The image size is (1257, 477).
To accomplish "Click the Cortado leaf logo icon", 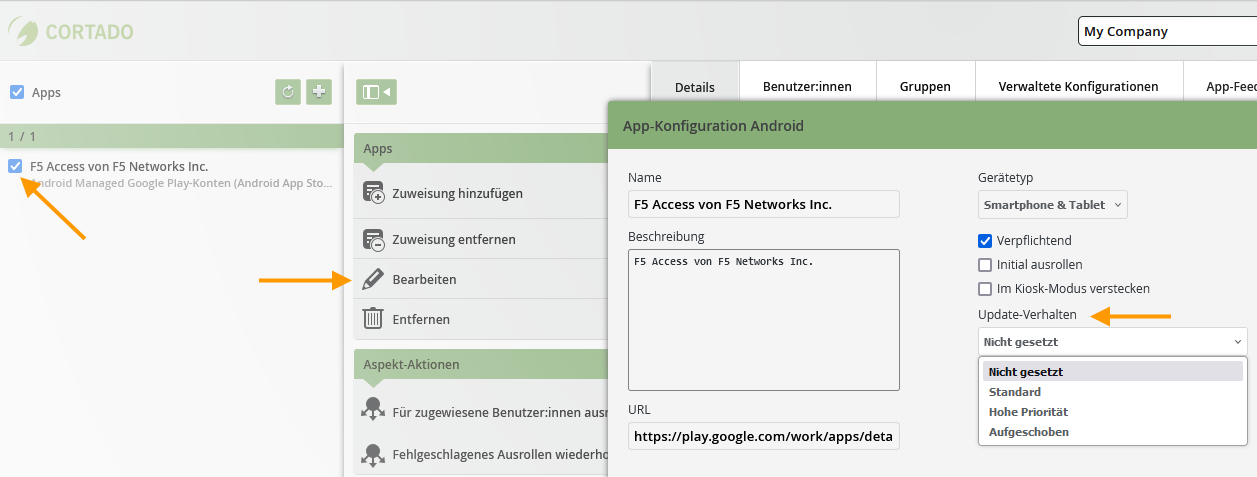I will pos(22,32).
